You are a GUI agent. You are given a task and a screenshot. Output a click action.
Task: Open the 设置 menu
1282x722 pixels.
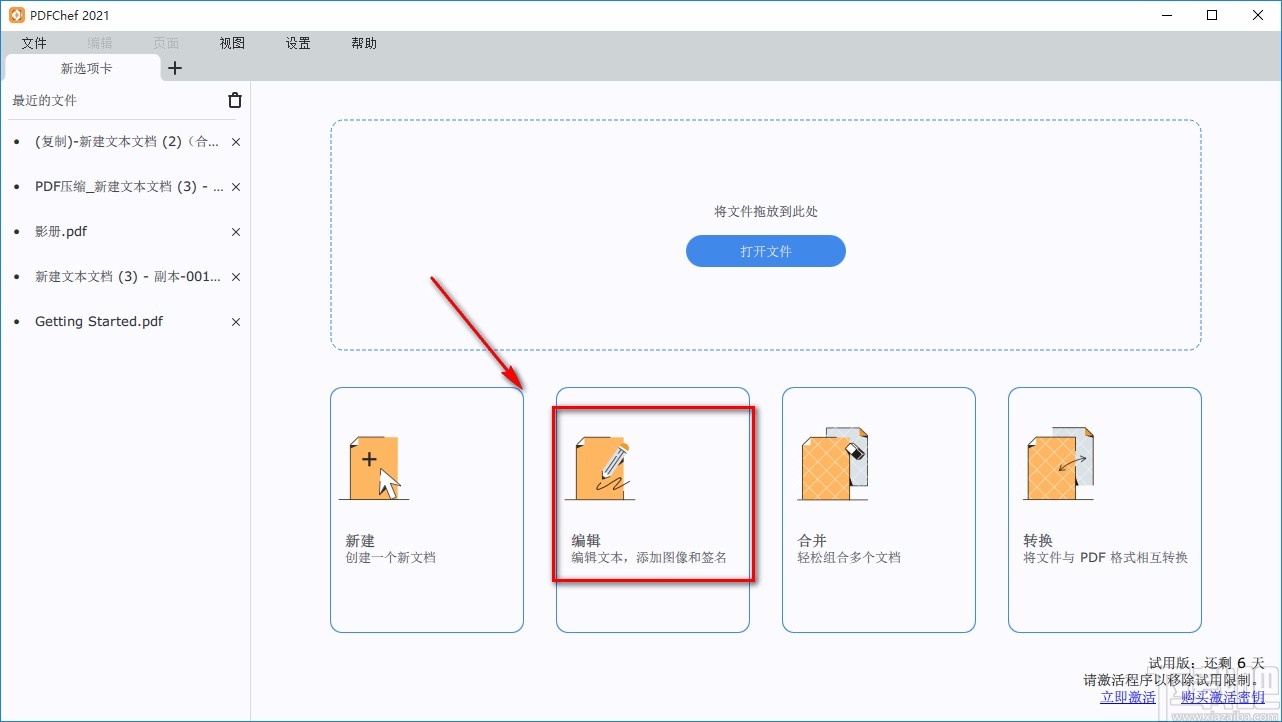(297, 43)
